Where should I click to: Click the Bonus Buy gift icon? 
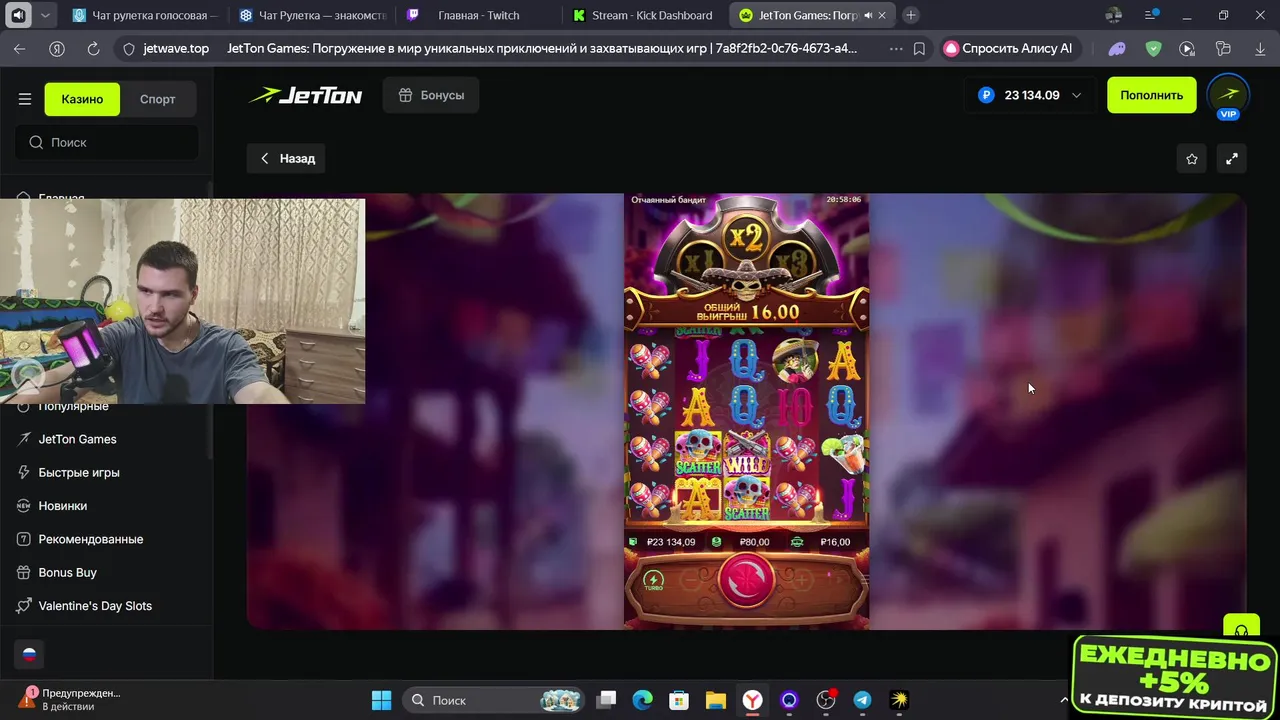pos(24,572)
